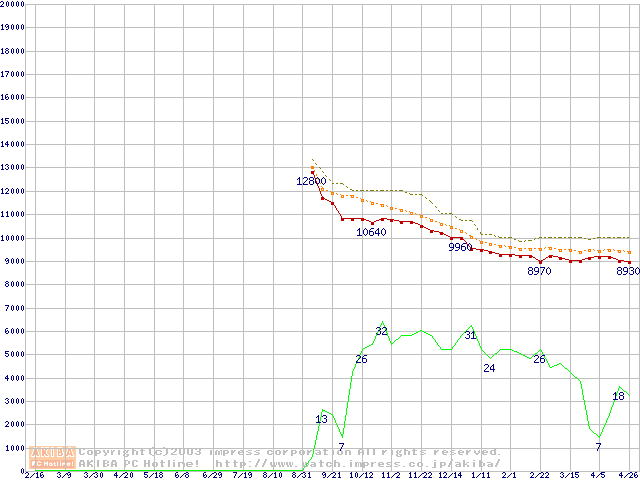Select the 11/2 date on x-axis

coord(390,475)
